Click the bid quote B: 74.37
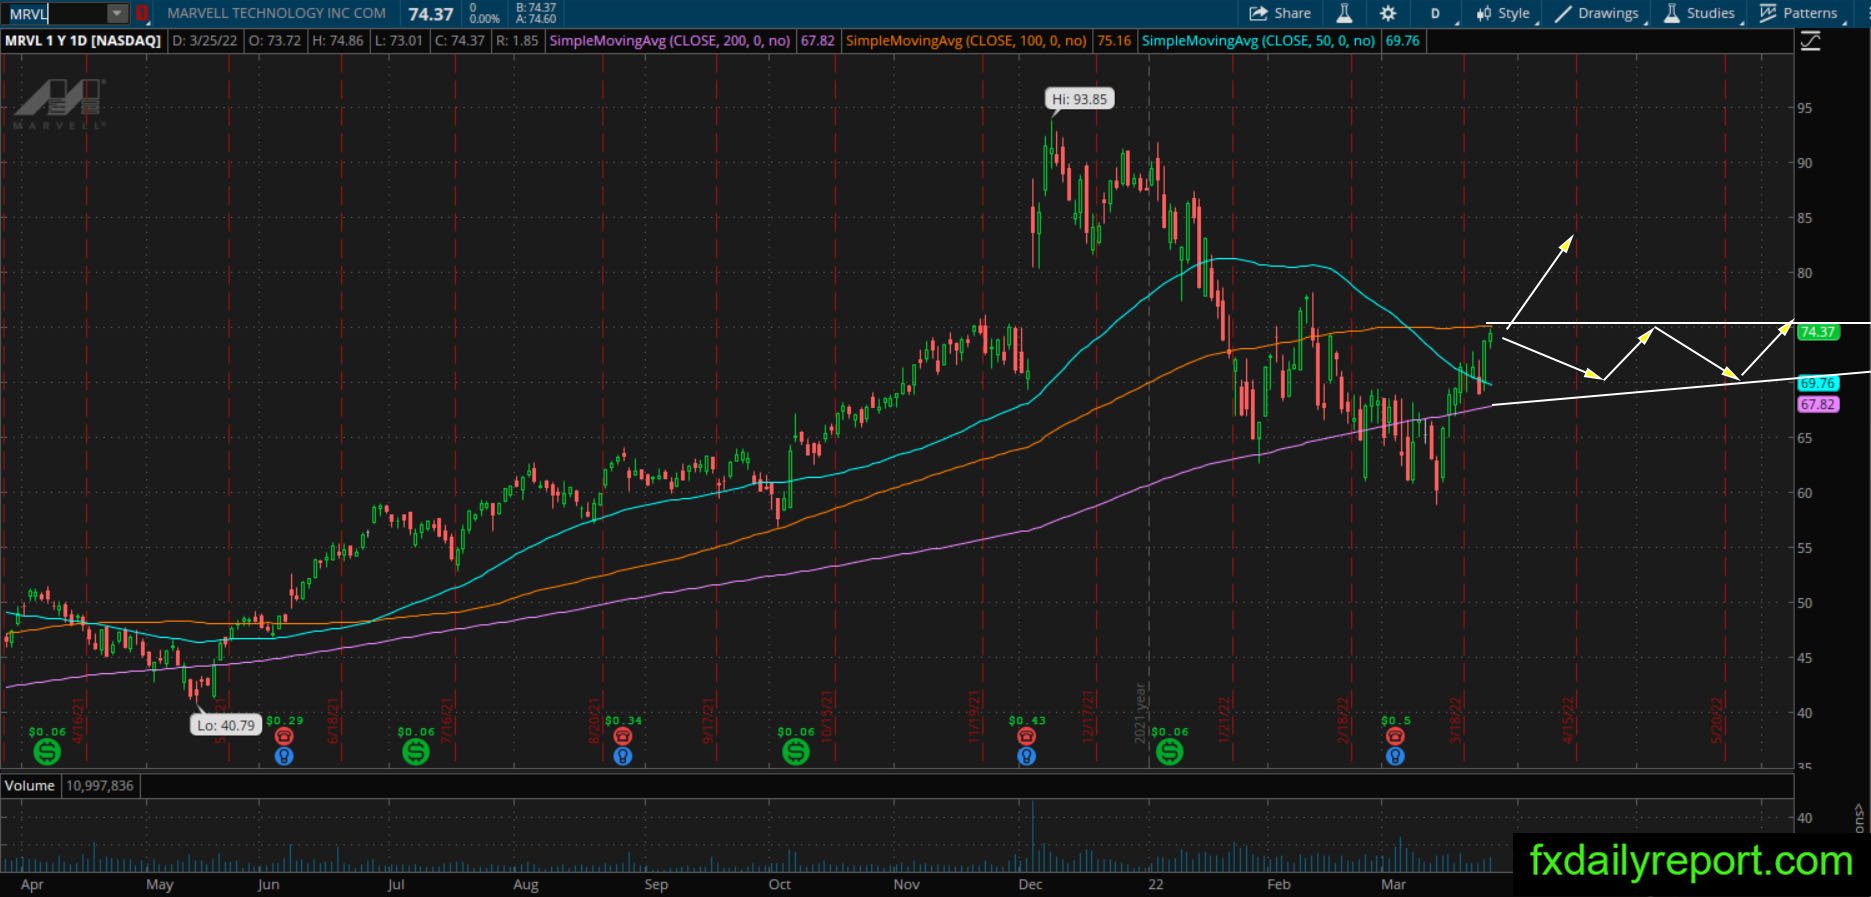 pyautogui.click(x=536, y=7)
